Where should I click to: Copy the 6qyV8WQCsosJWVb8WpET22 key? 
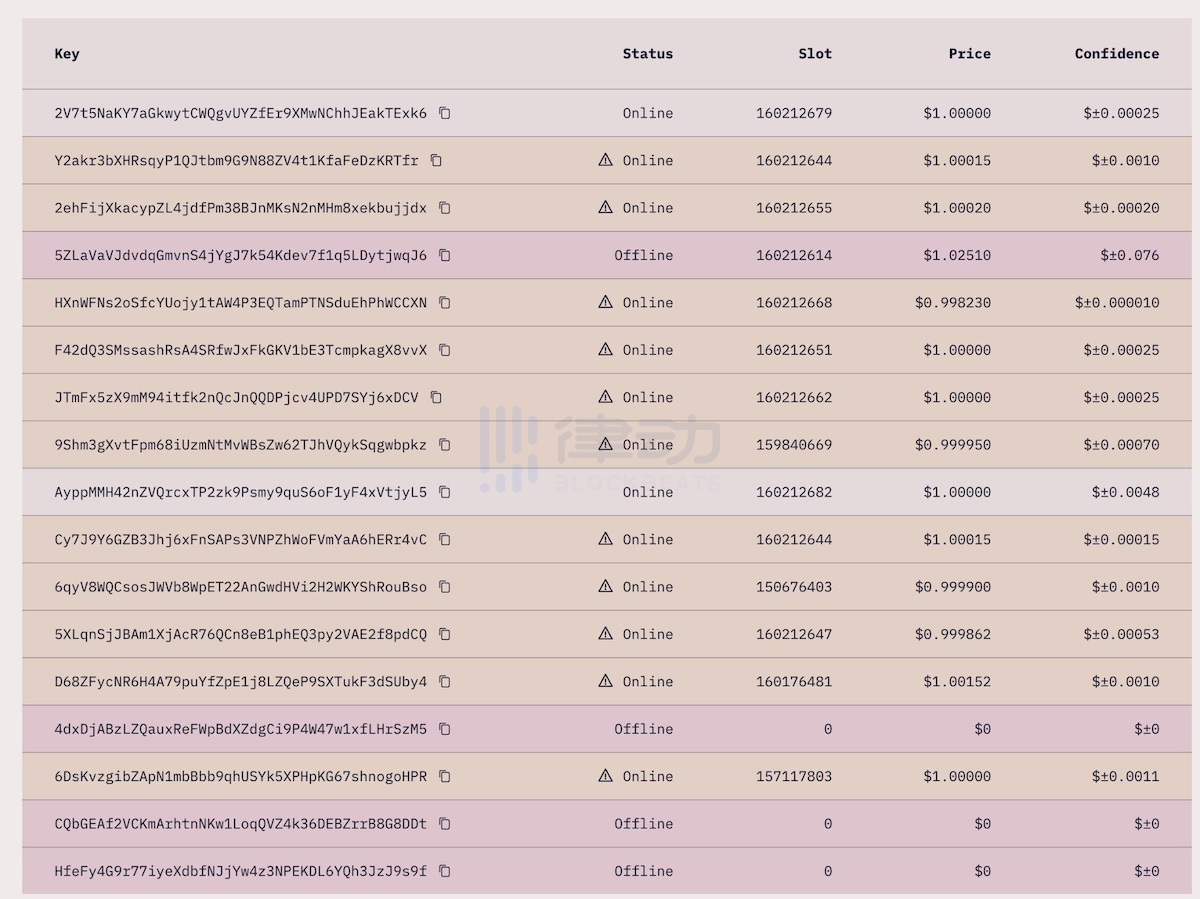pos(445,587)
